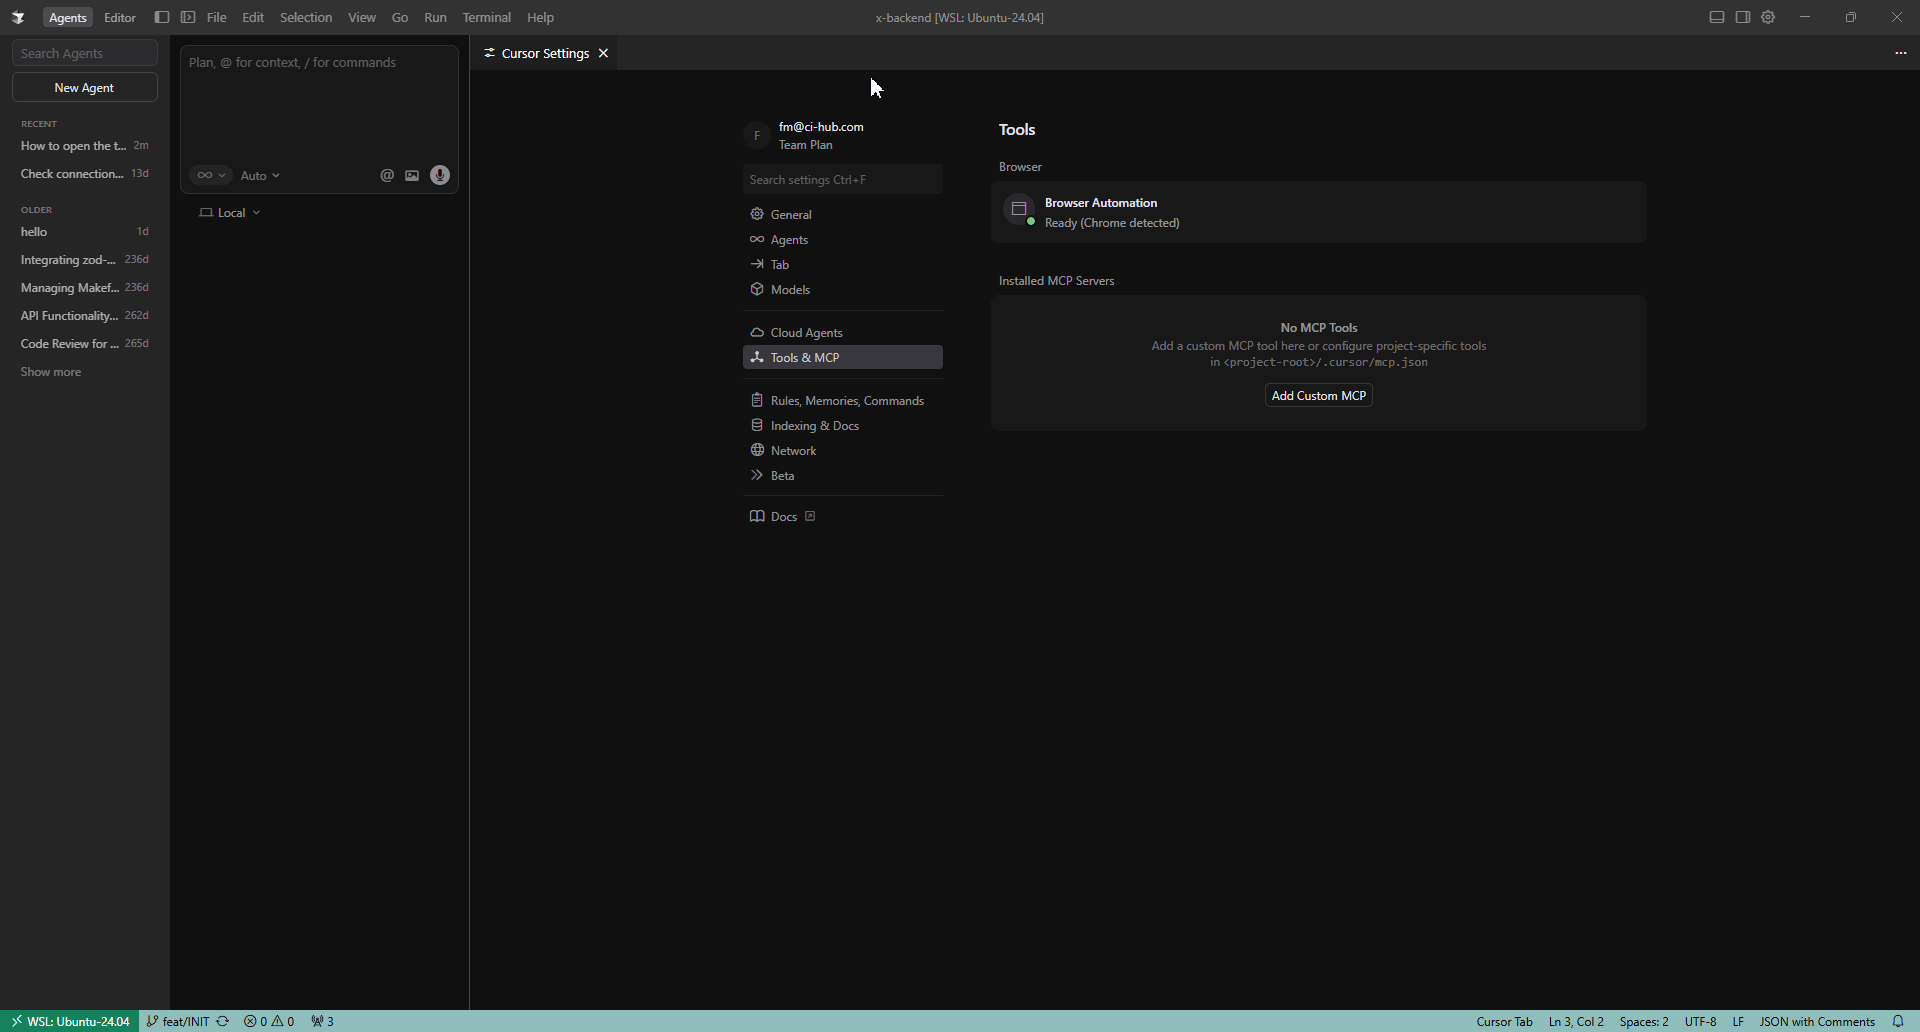This screenshot has width=1920, height=1032.
Task: Click the more actions ellipsis icon
Action: [x=1900, y=53]
